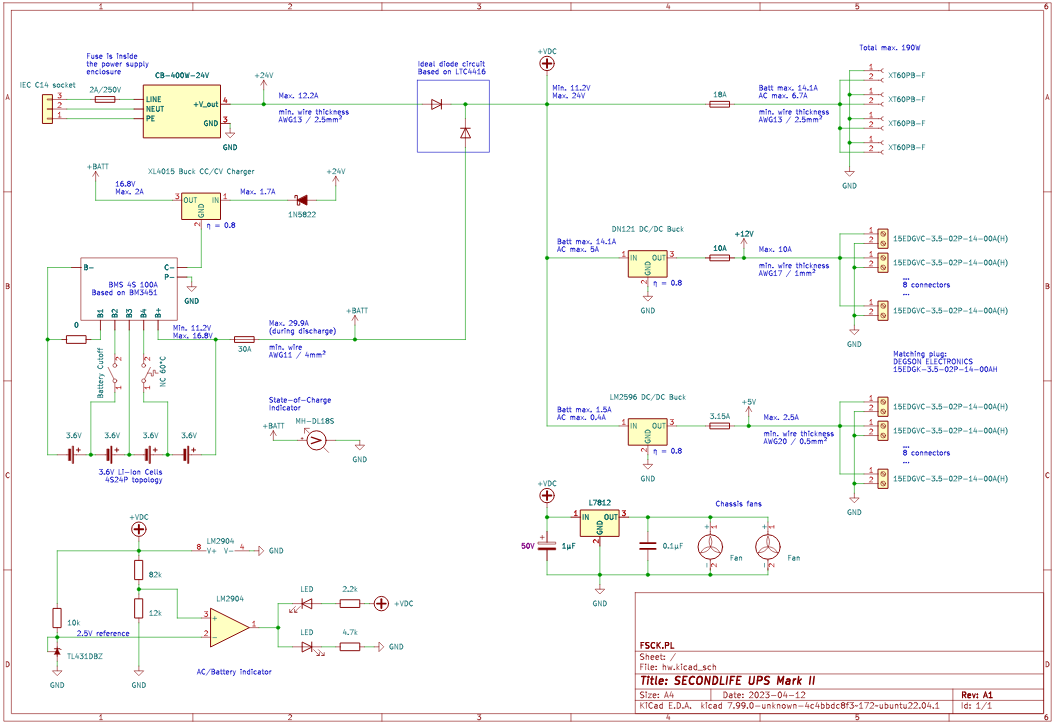This screenshot has width=1052, height=725.
Task: Select the LM2596 DC/DC buck converter
Action: pyautogui.click(x=647, y=431)
